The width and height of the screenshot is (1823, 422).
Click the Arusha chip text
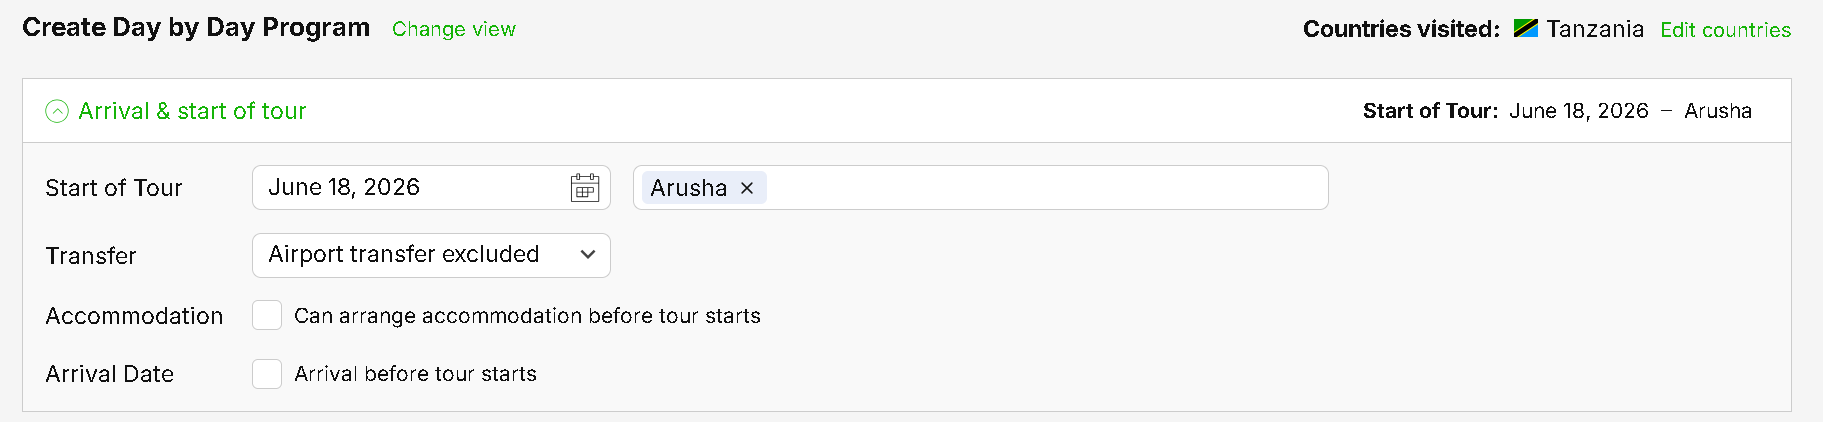tap(688, 188)
